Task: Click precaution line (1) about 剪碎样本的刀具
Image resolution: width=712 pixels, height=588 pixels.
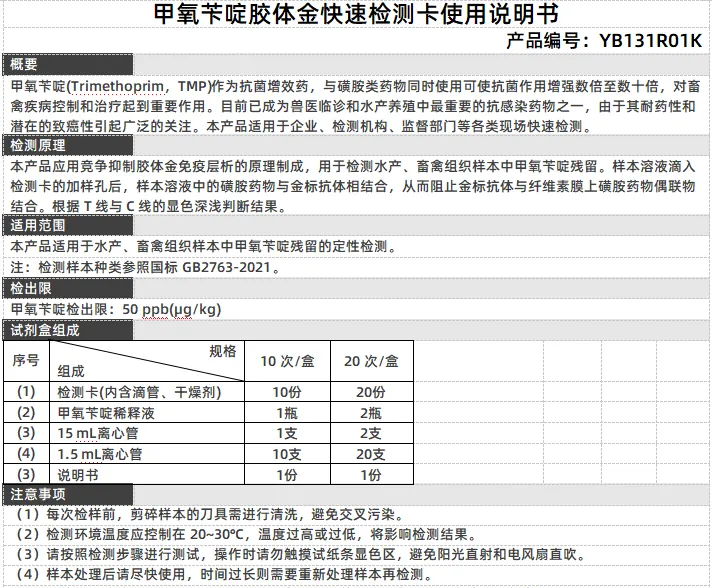Action: tap(210, 514)
